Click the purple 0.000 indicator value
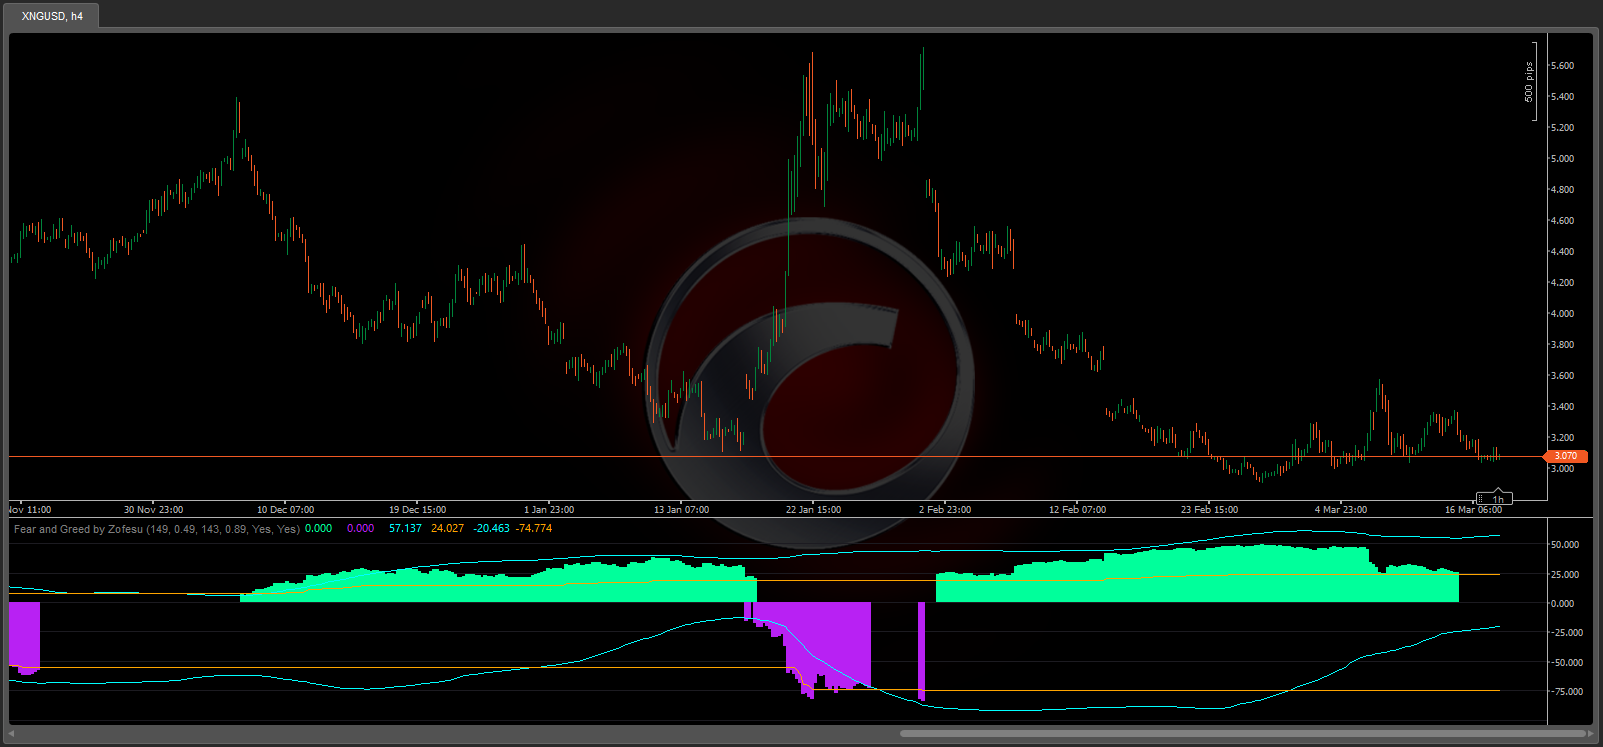The height and width of the screenshot is (747, 1603). point(360,529)
